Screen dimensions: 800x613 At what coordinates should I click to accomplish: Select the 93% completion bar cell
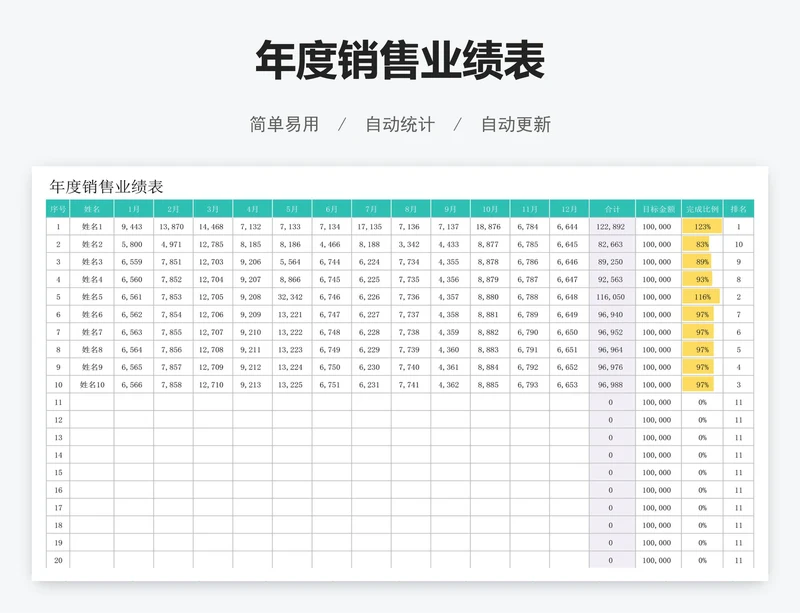(x=702, y=279)
